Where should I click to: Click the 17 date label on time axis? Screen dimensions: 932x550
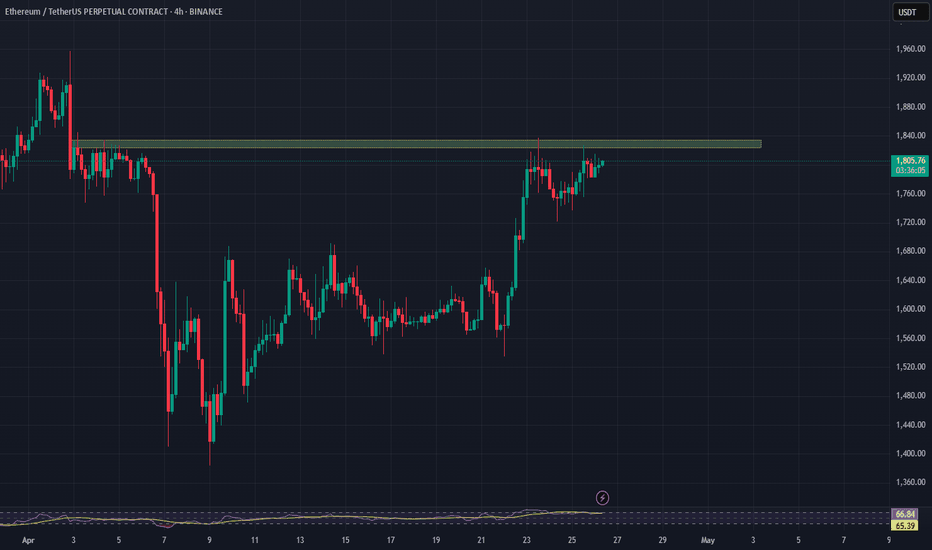click(x=391, y=540)
